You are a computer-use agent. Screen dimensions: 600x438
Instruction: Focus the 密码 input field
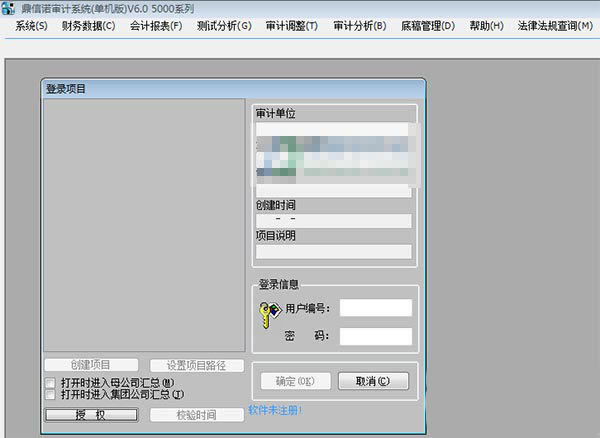pos(375,336)
